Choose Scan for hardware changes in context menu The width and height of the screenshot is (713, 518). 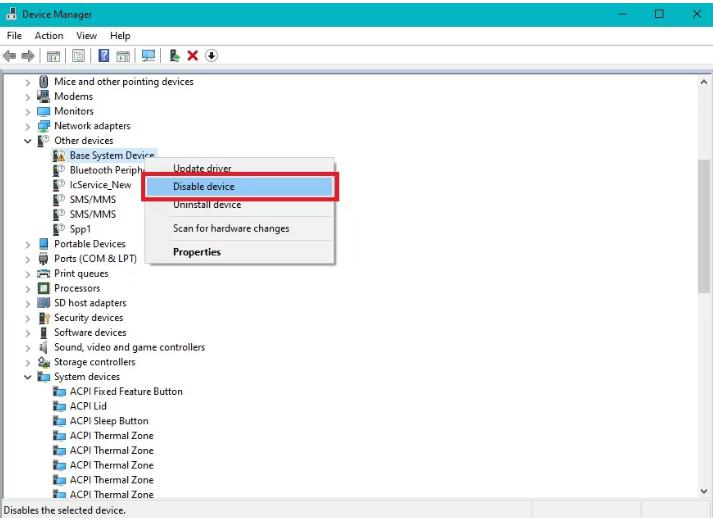click(x=239, y=228)
